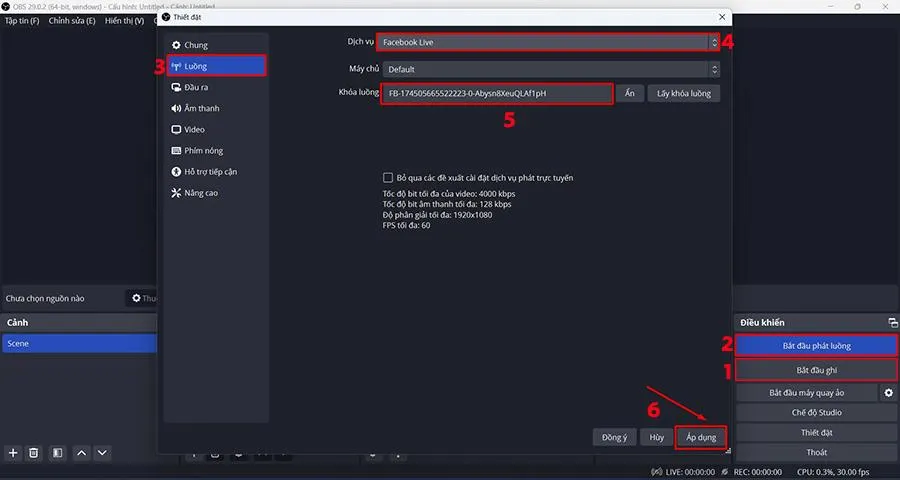Delete selected scene with trash icon

pos(34,453)
